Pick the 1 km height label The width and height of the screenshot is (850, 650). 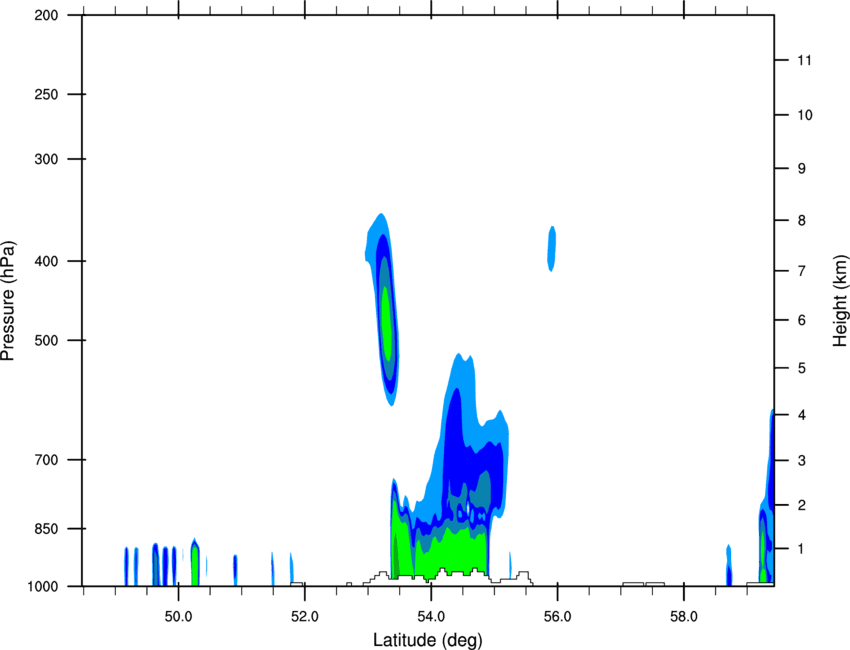[802, 549]
